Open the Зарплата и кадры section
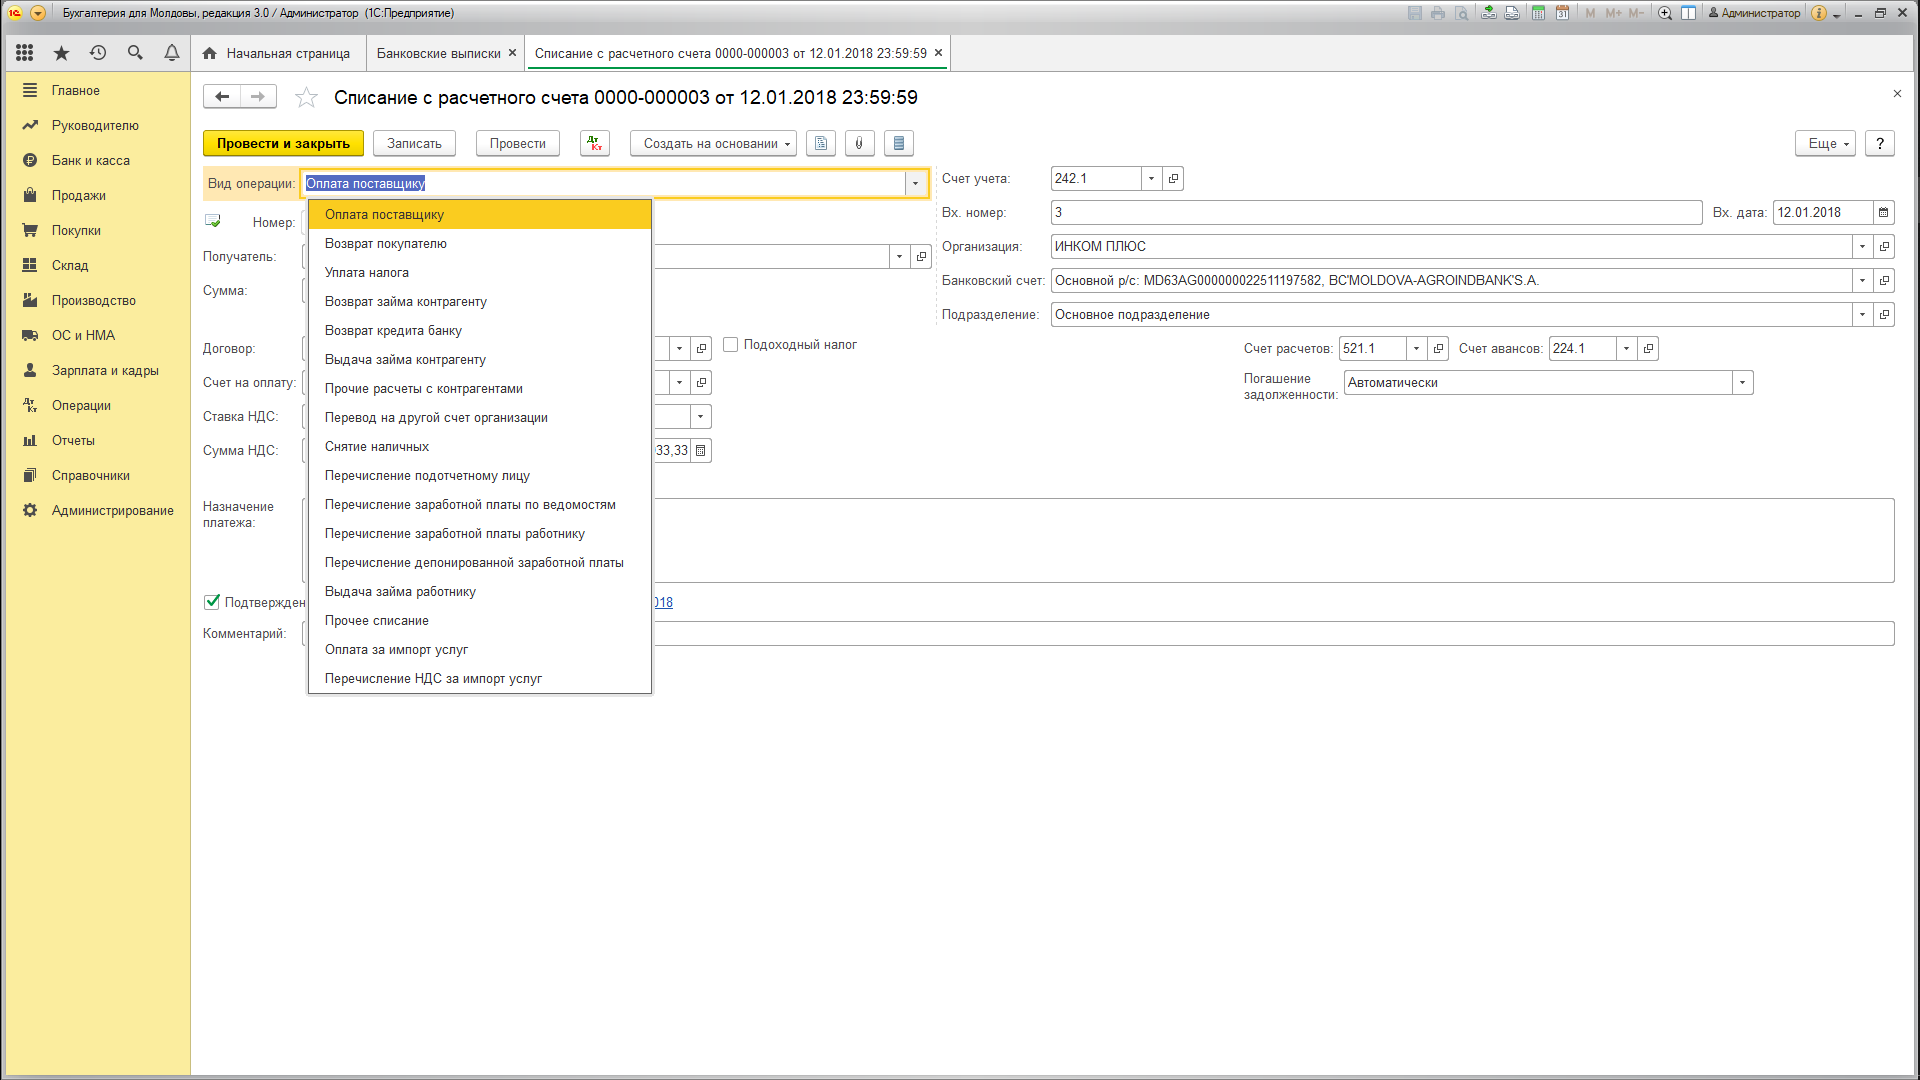Screen dimensions: 1920x1080 (x=105, y=370)
